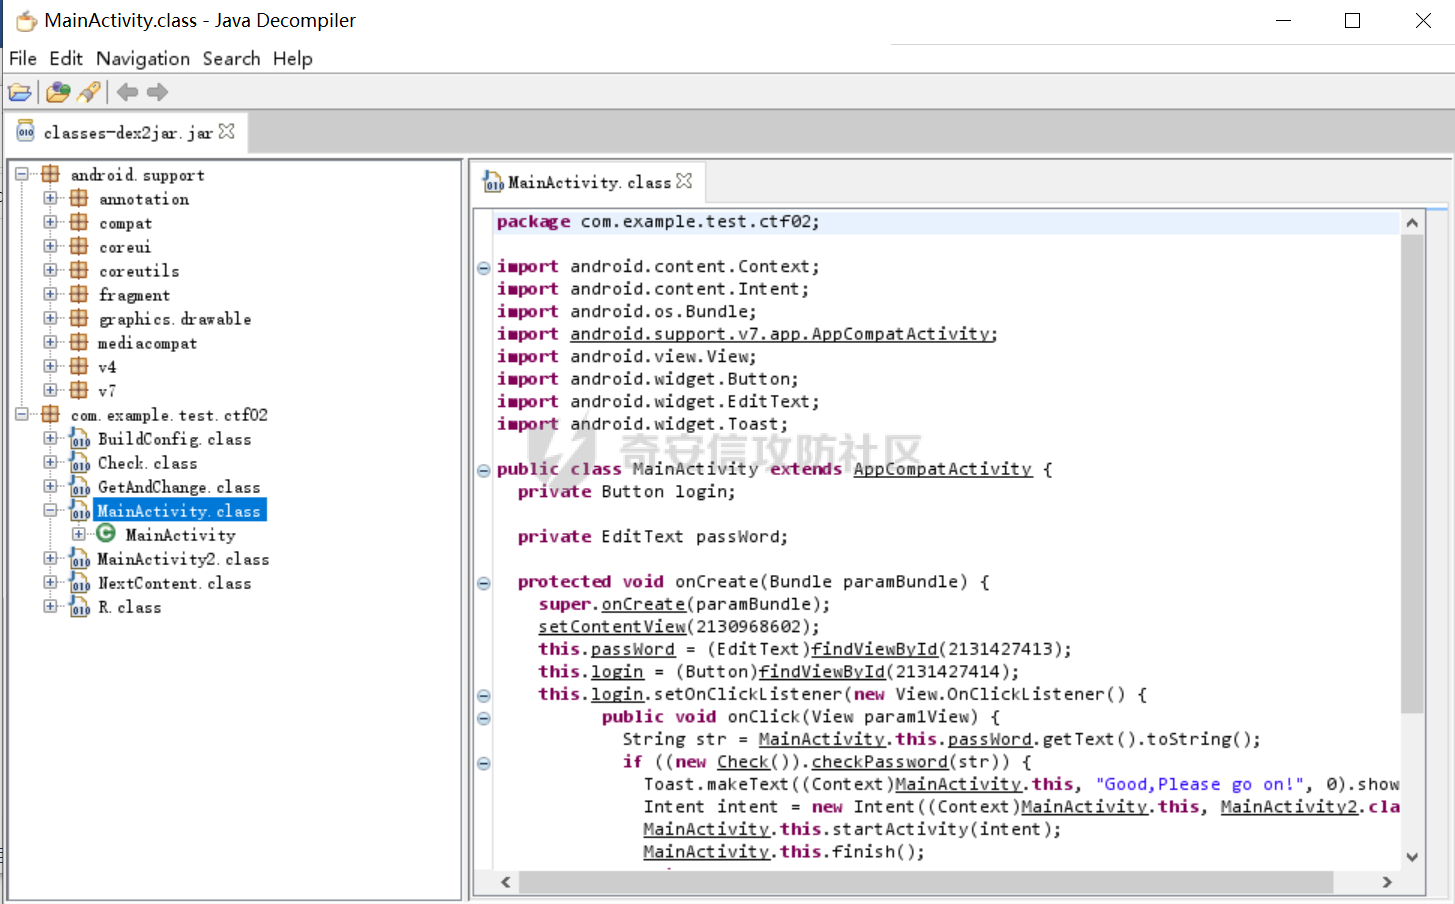
Task: Follow the MainActivity2 link in Intent line
Action: tap(1289, 807)
